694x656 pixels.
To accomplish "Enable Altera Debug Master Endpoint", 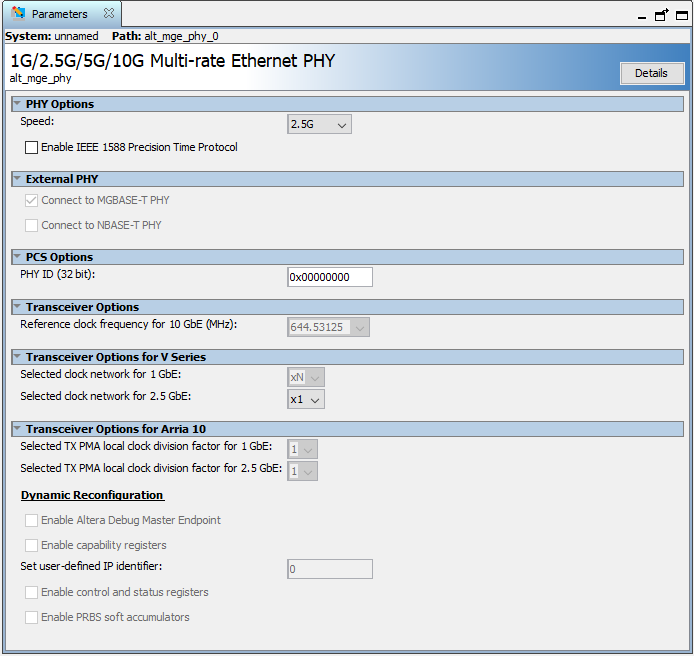I will 31,521.
